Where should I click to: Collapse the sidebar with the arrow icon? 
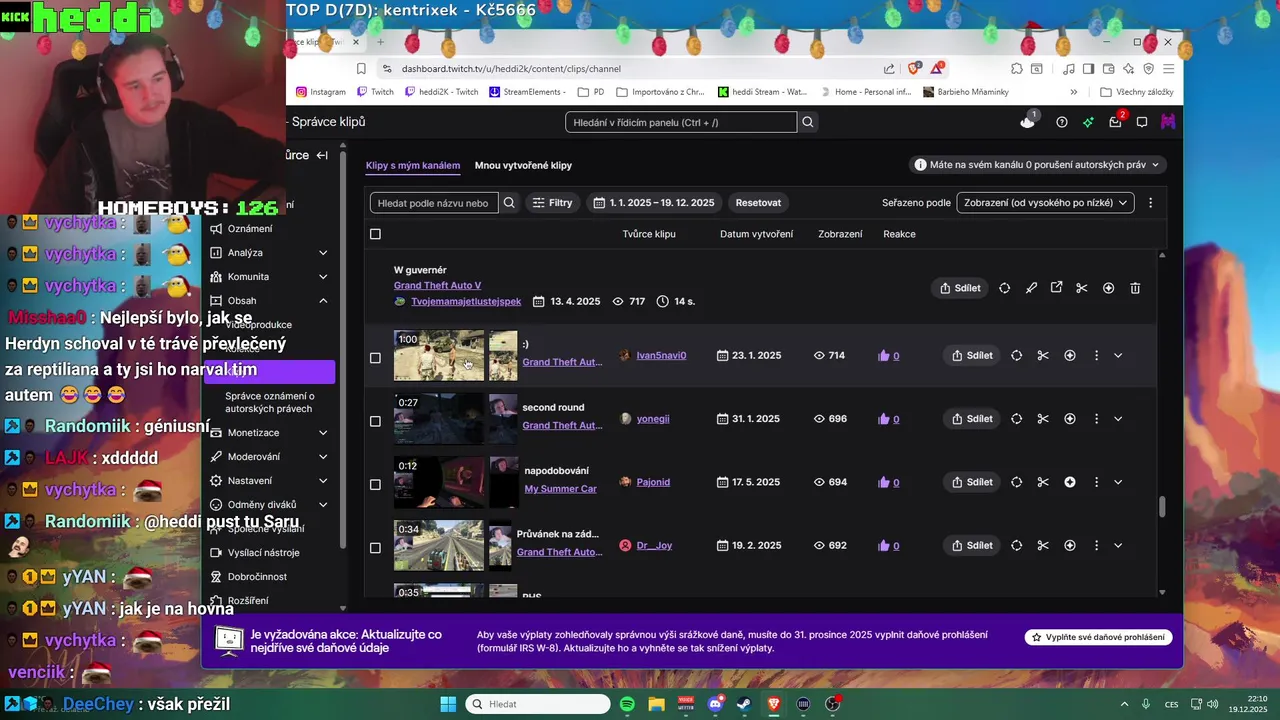322,155
